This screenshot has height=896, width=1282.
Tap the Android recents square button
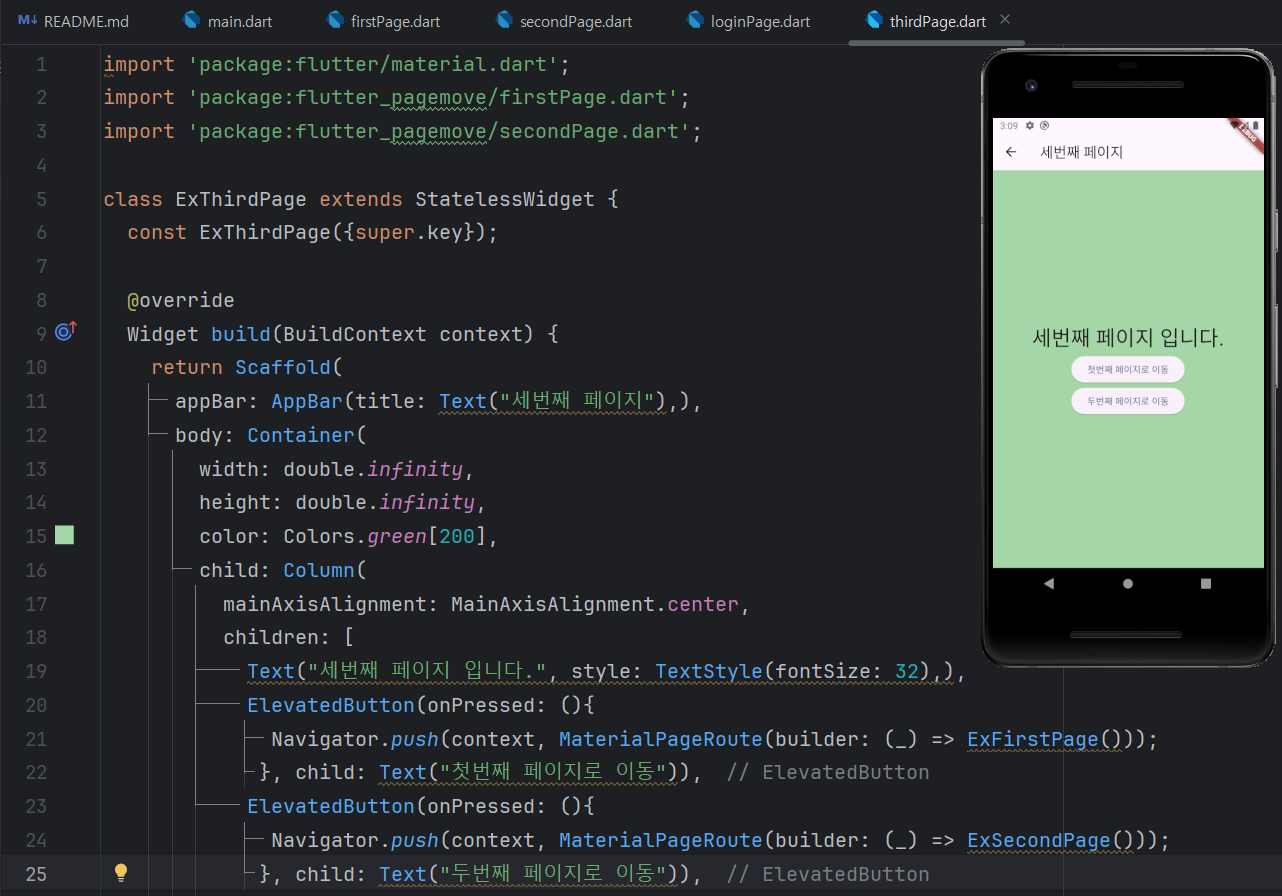point(1206,583)
